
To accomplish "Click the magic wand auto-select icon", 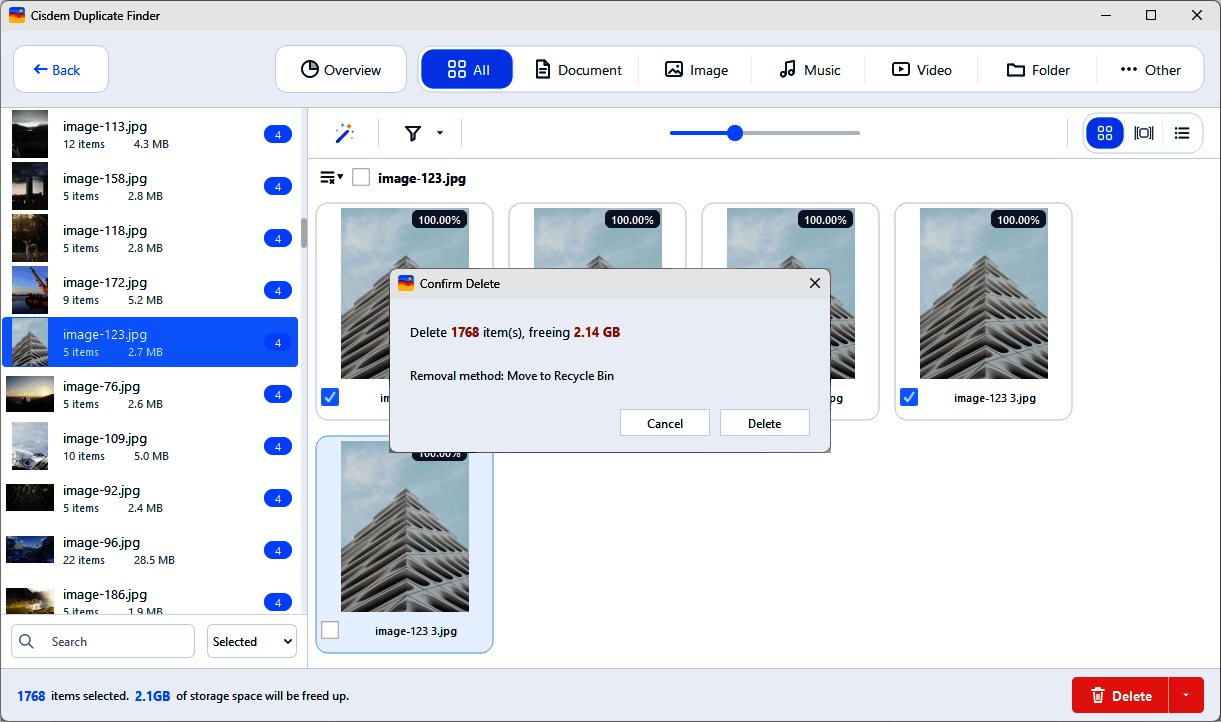I will [x=344, y=133].
